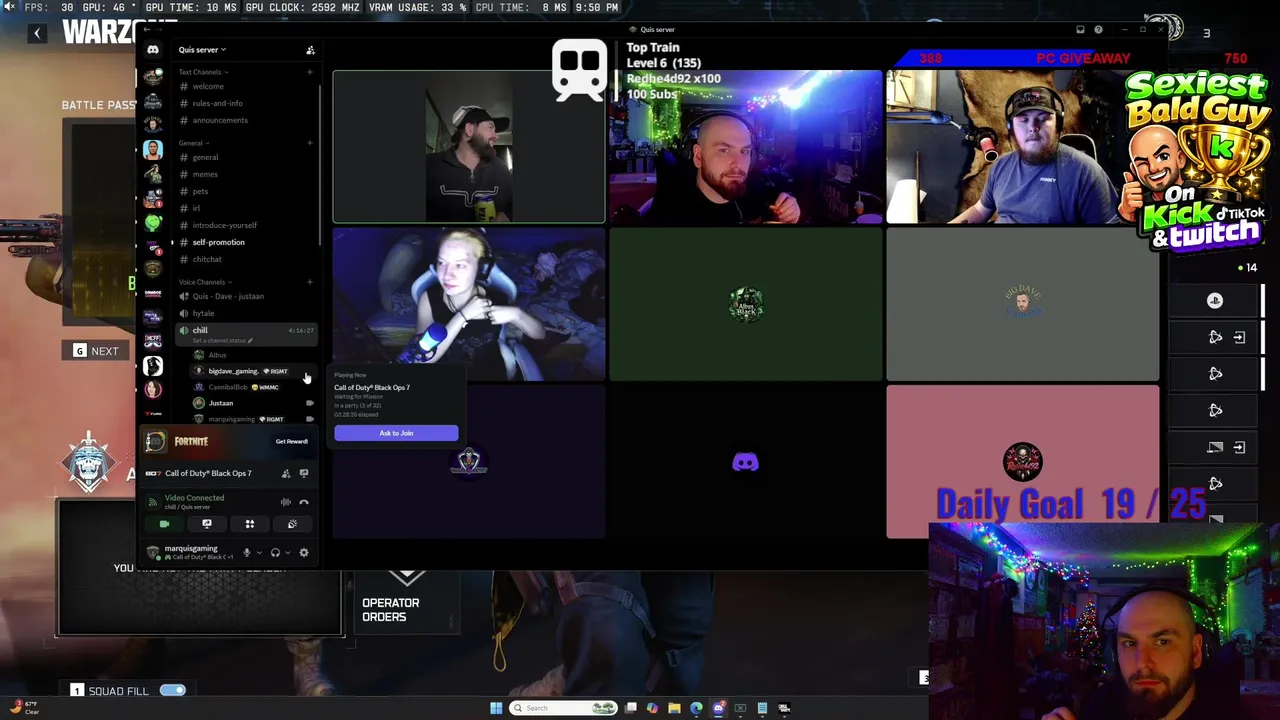This screenshot has width=1280, height=720.
Task: Click NEXT button in Warzone battle pass
Action: pos(96,351)
